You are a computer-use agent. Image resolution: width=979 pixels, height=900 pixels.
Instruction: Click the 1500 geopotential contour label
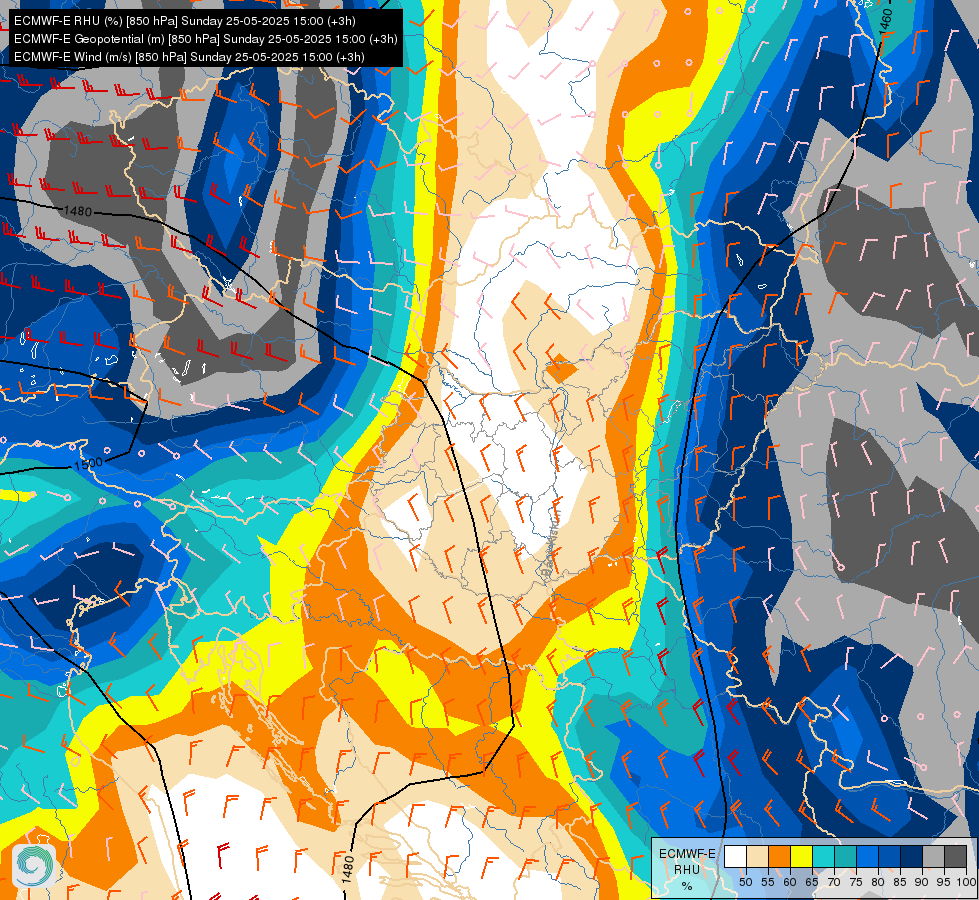88,464
